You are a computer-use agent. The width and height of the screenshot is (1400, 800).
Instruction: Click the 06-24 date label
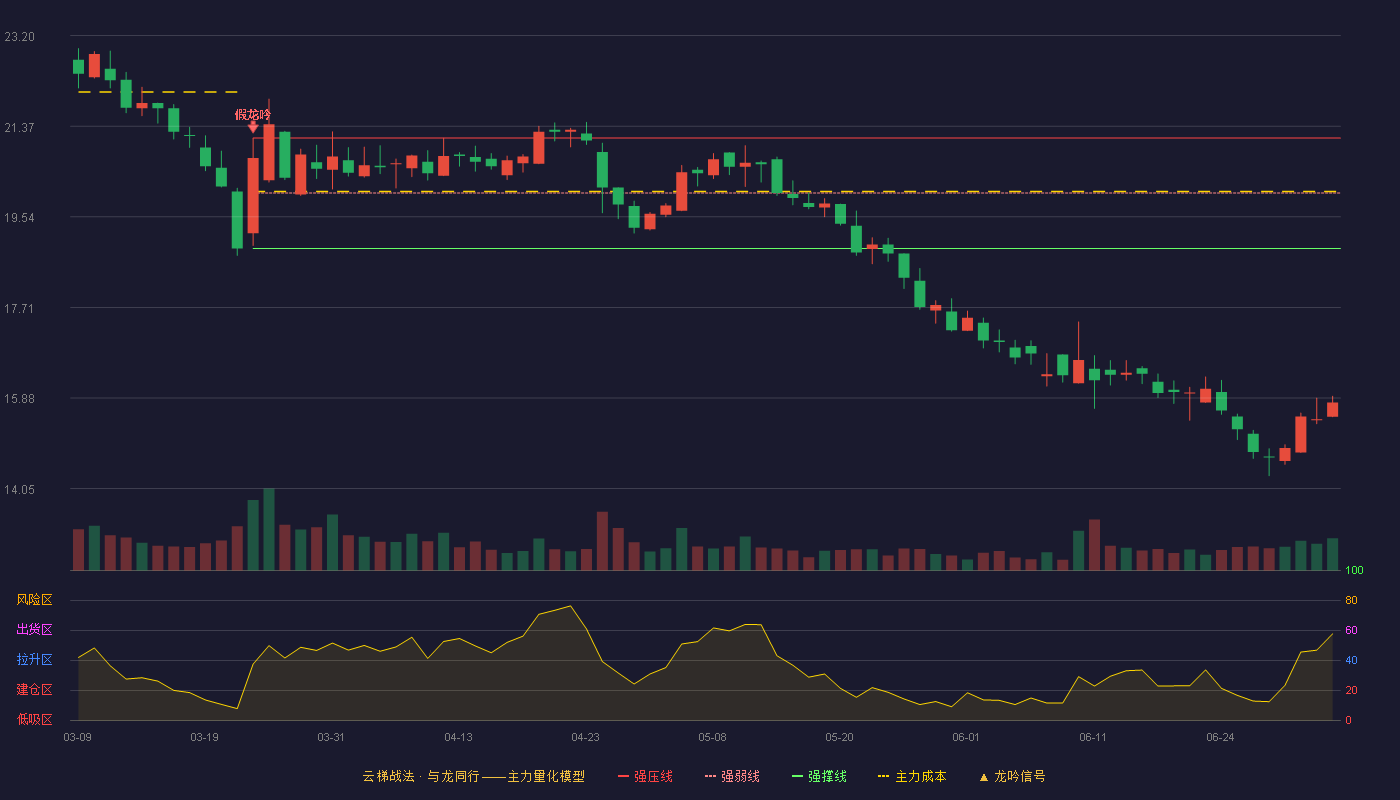[x=1220, y=737]
